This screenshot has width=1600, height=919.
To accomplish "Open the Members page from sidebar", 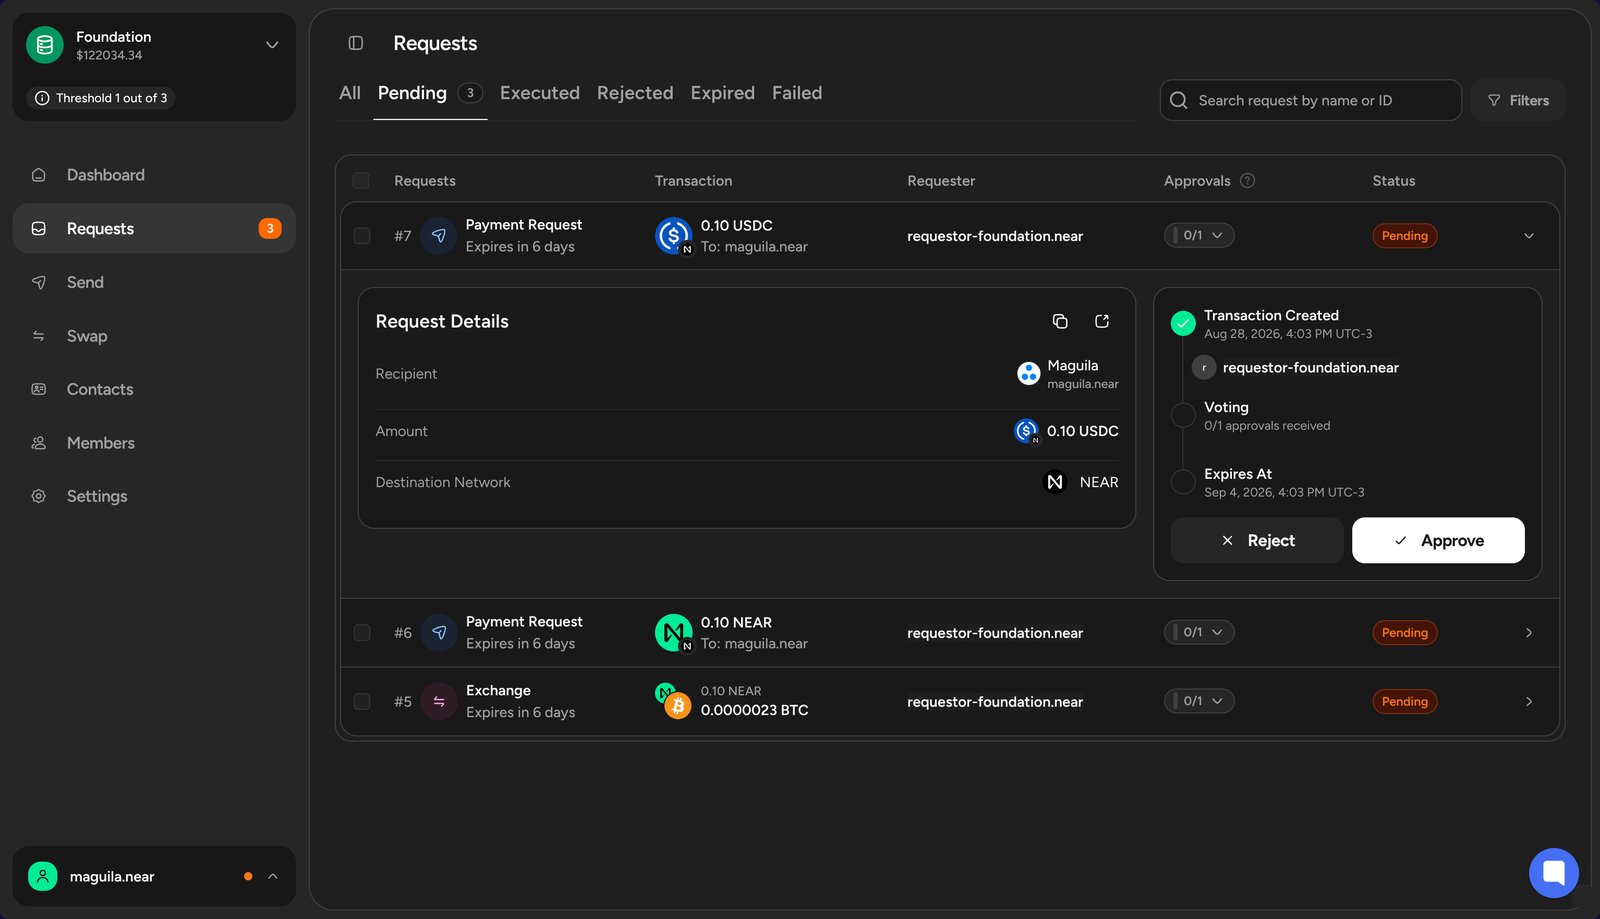I will (x=154, y=443).
